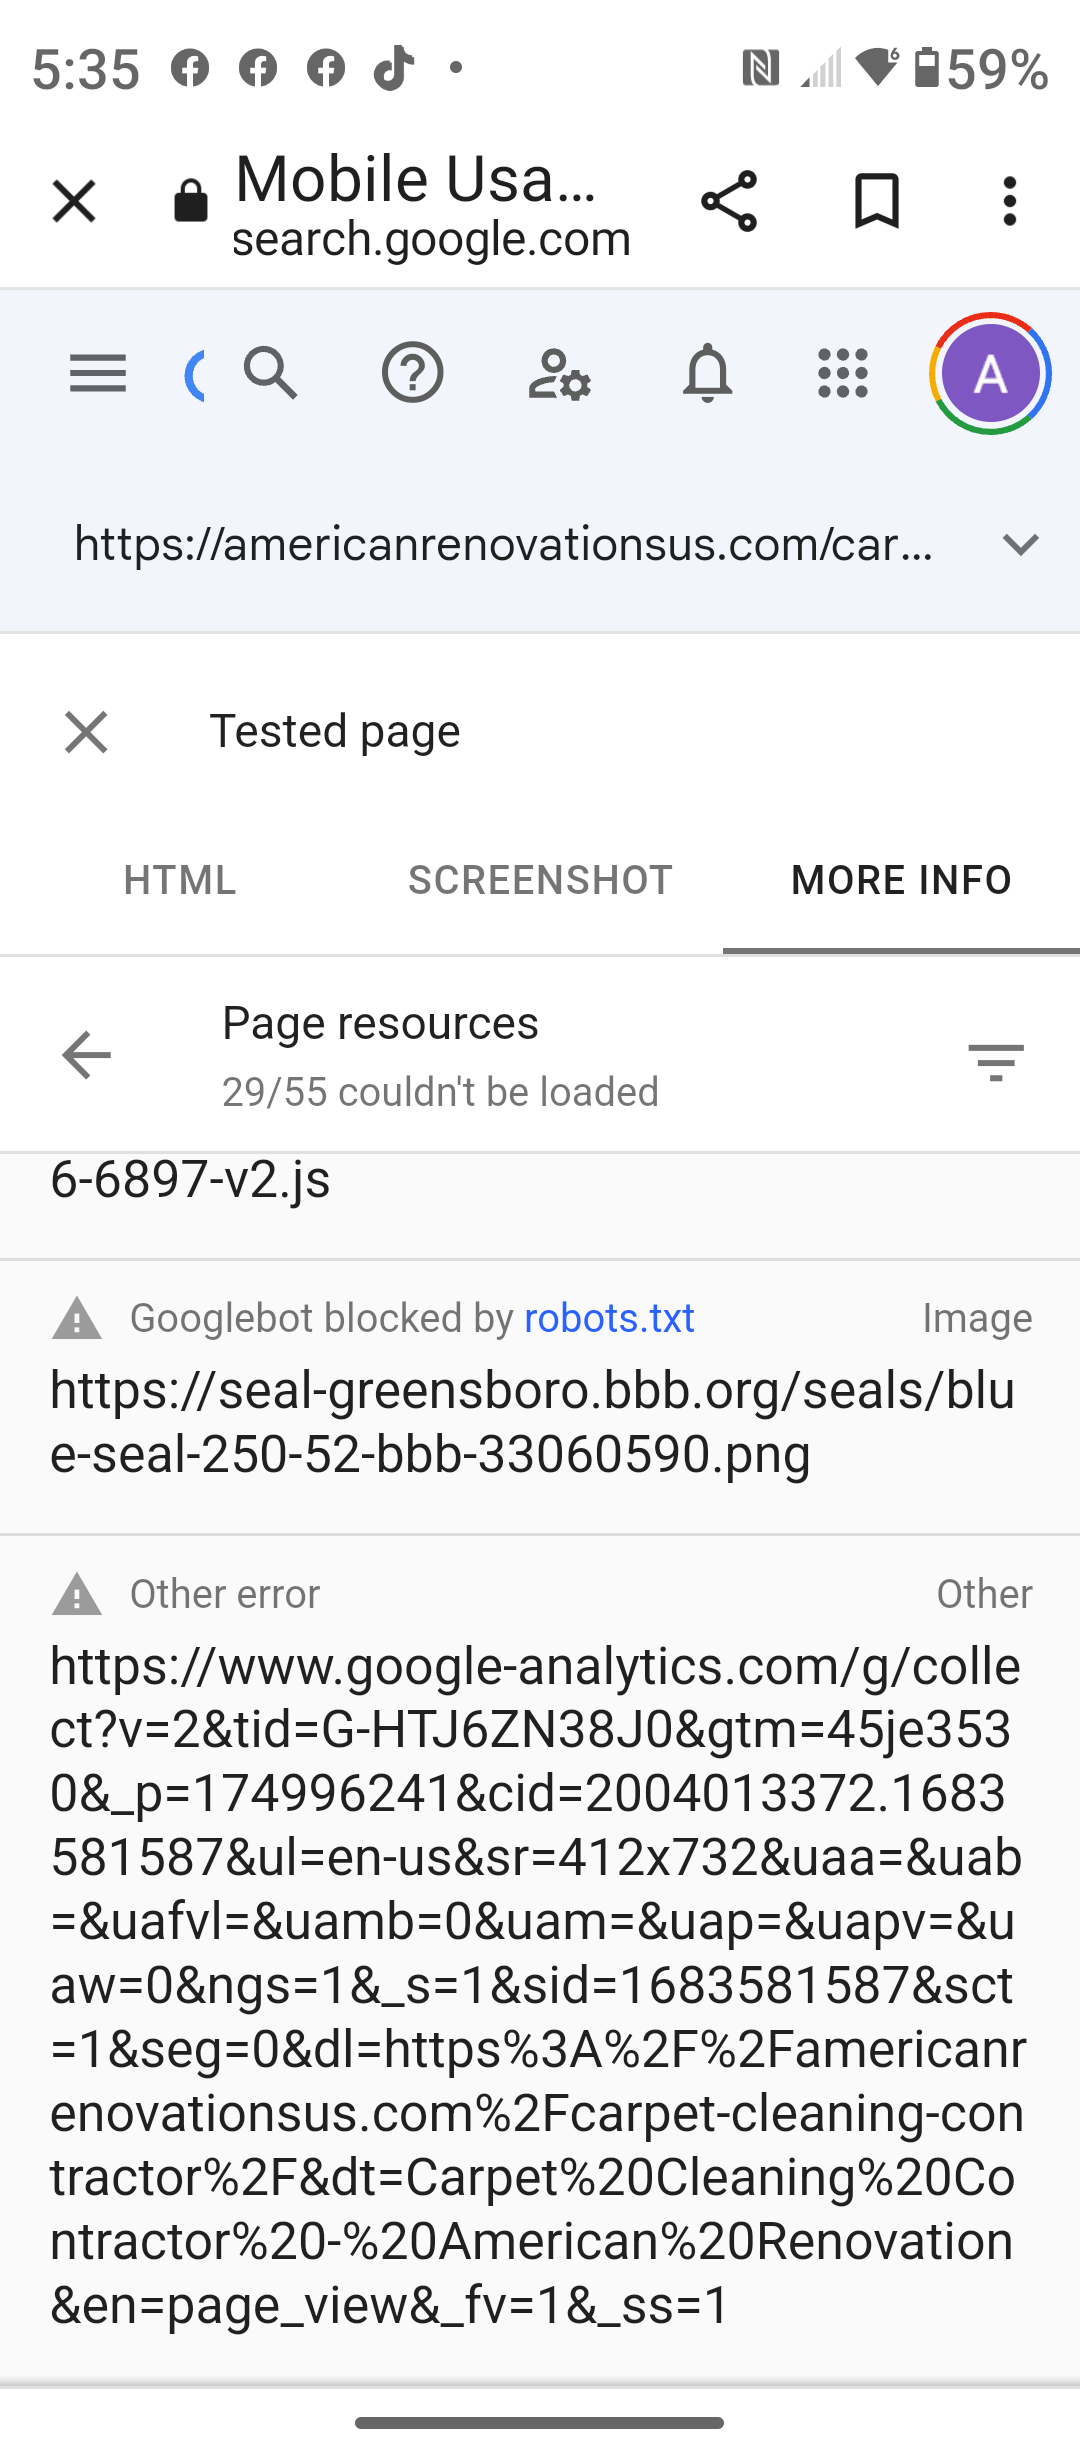This screenshot has width=1080, height=2460.
Task: Close the Tested page panel
Action: tap(86, 732)
